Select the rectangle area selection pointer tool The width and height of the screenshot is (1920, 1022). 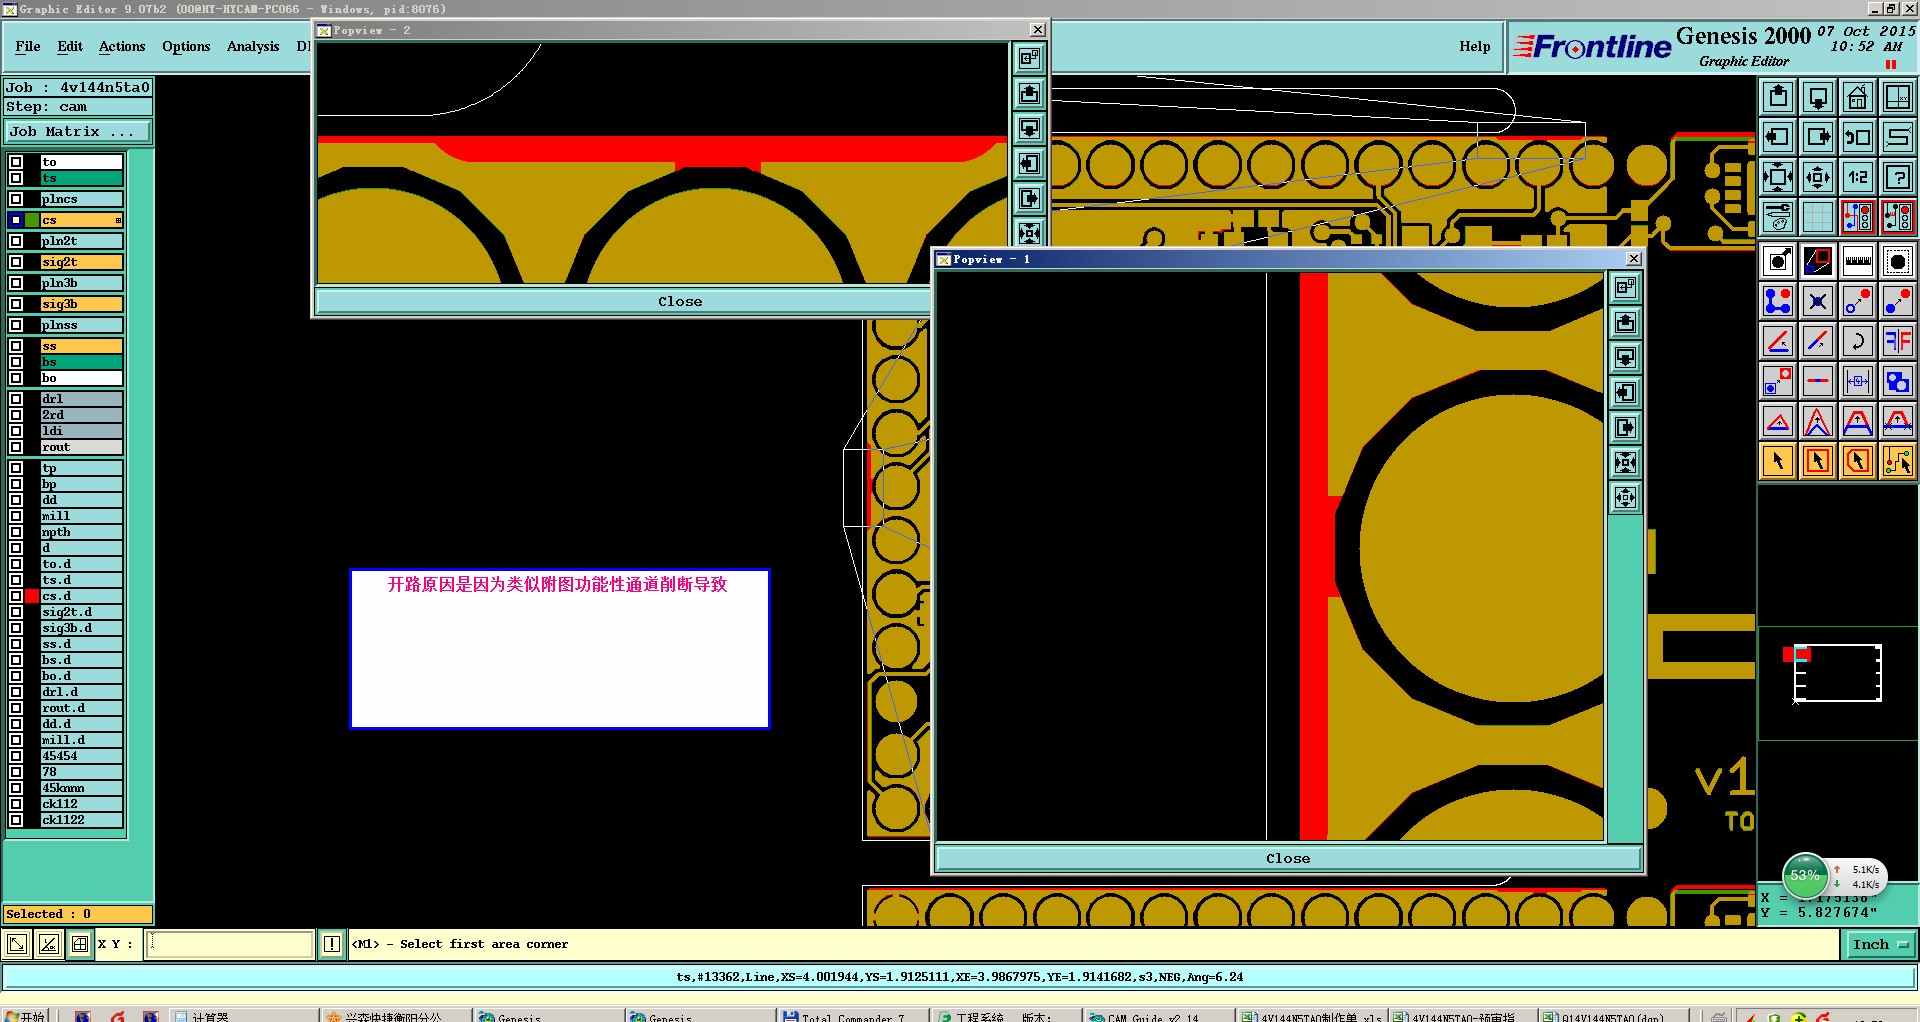coord(1818,461)
